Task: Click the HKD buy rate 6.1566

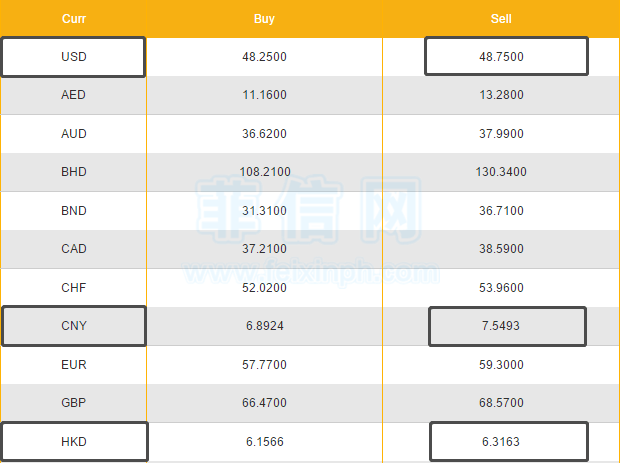Action: pos(264,442)
